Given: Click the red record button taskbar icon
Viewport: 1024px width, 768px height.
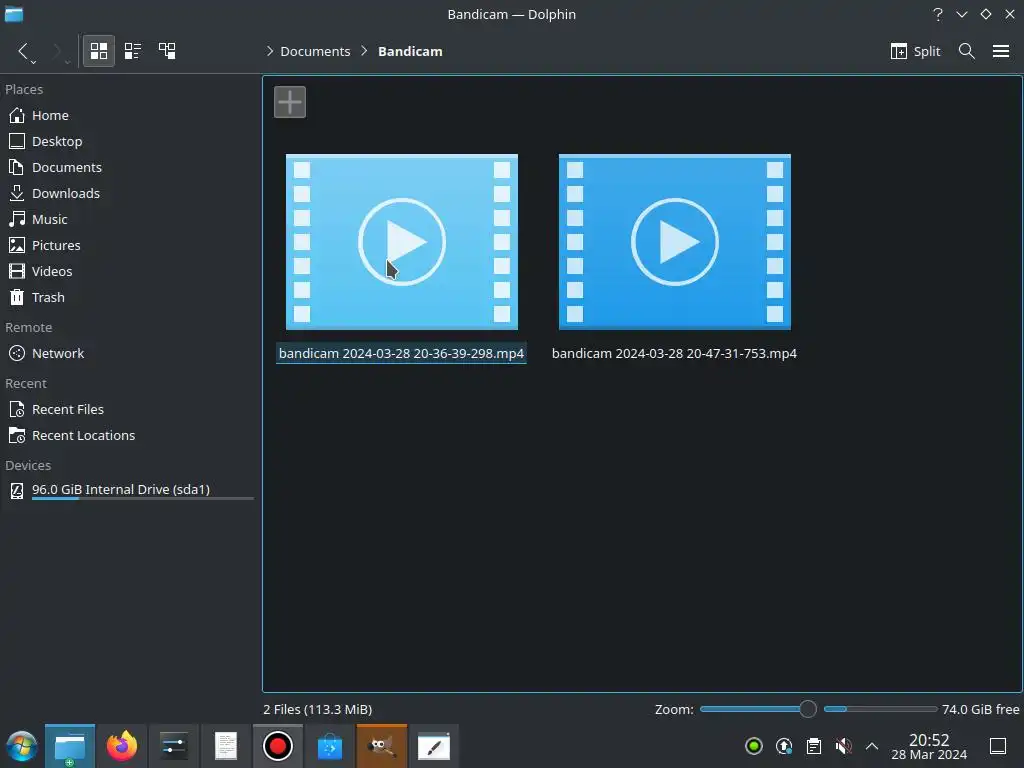Looking at the screenshot, I should pos(278,746).
